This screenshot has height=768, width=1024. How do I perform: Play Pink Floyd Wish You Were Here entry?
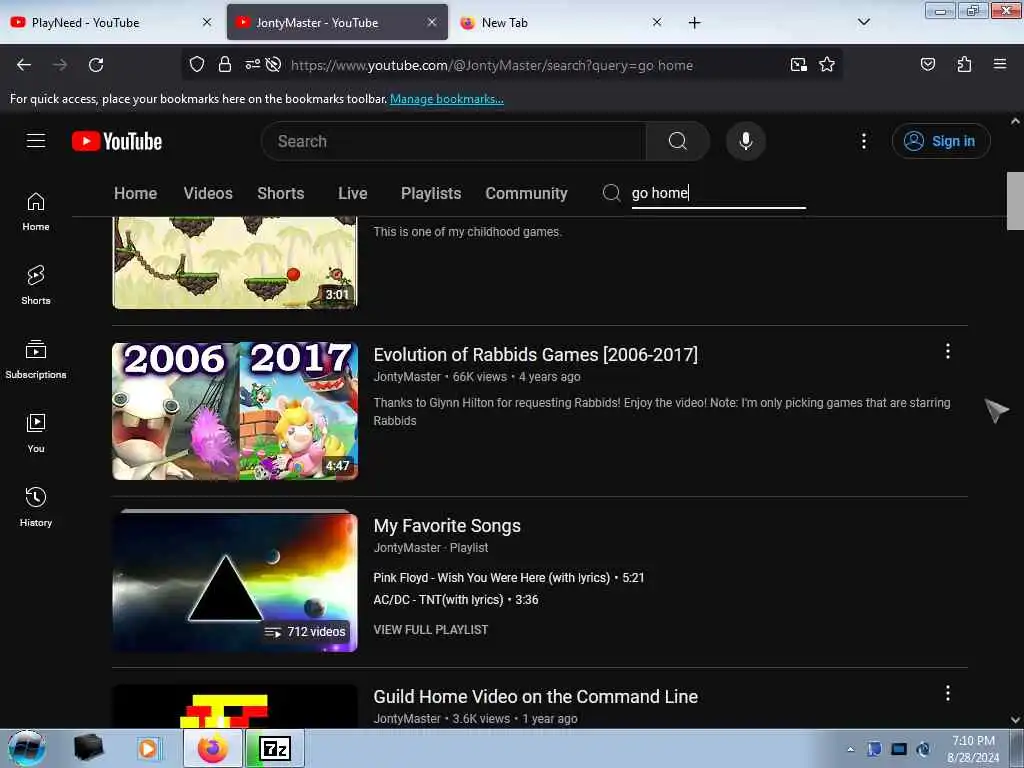tap(509, 577)
